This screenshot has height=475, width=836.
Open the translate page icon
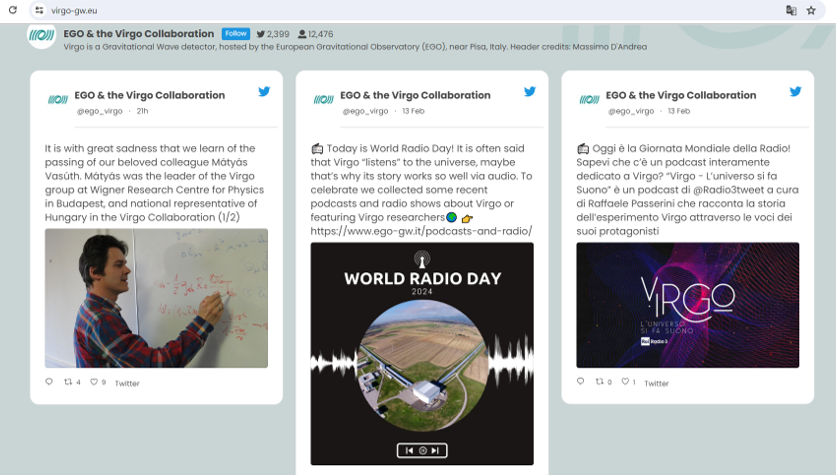[791, 10]
